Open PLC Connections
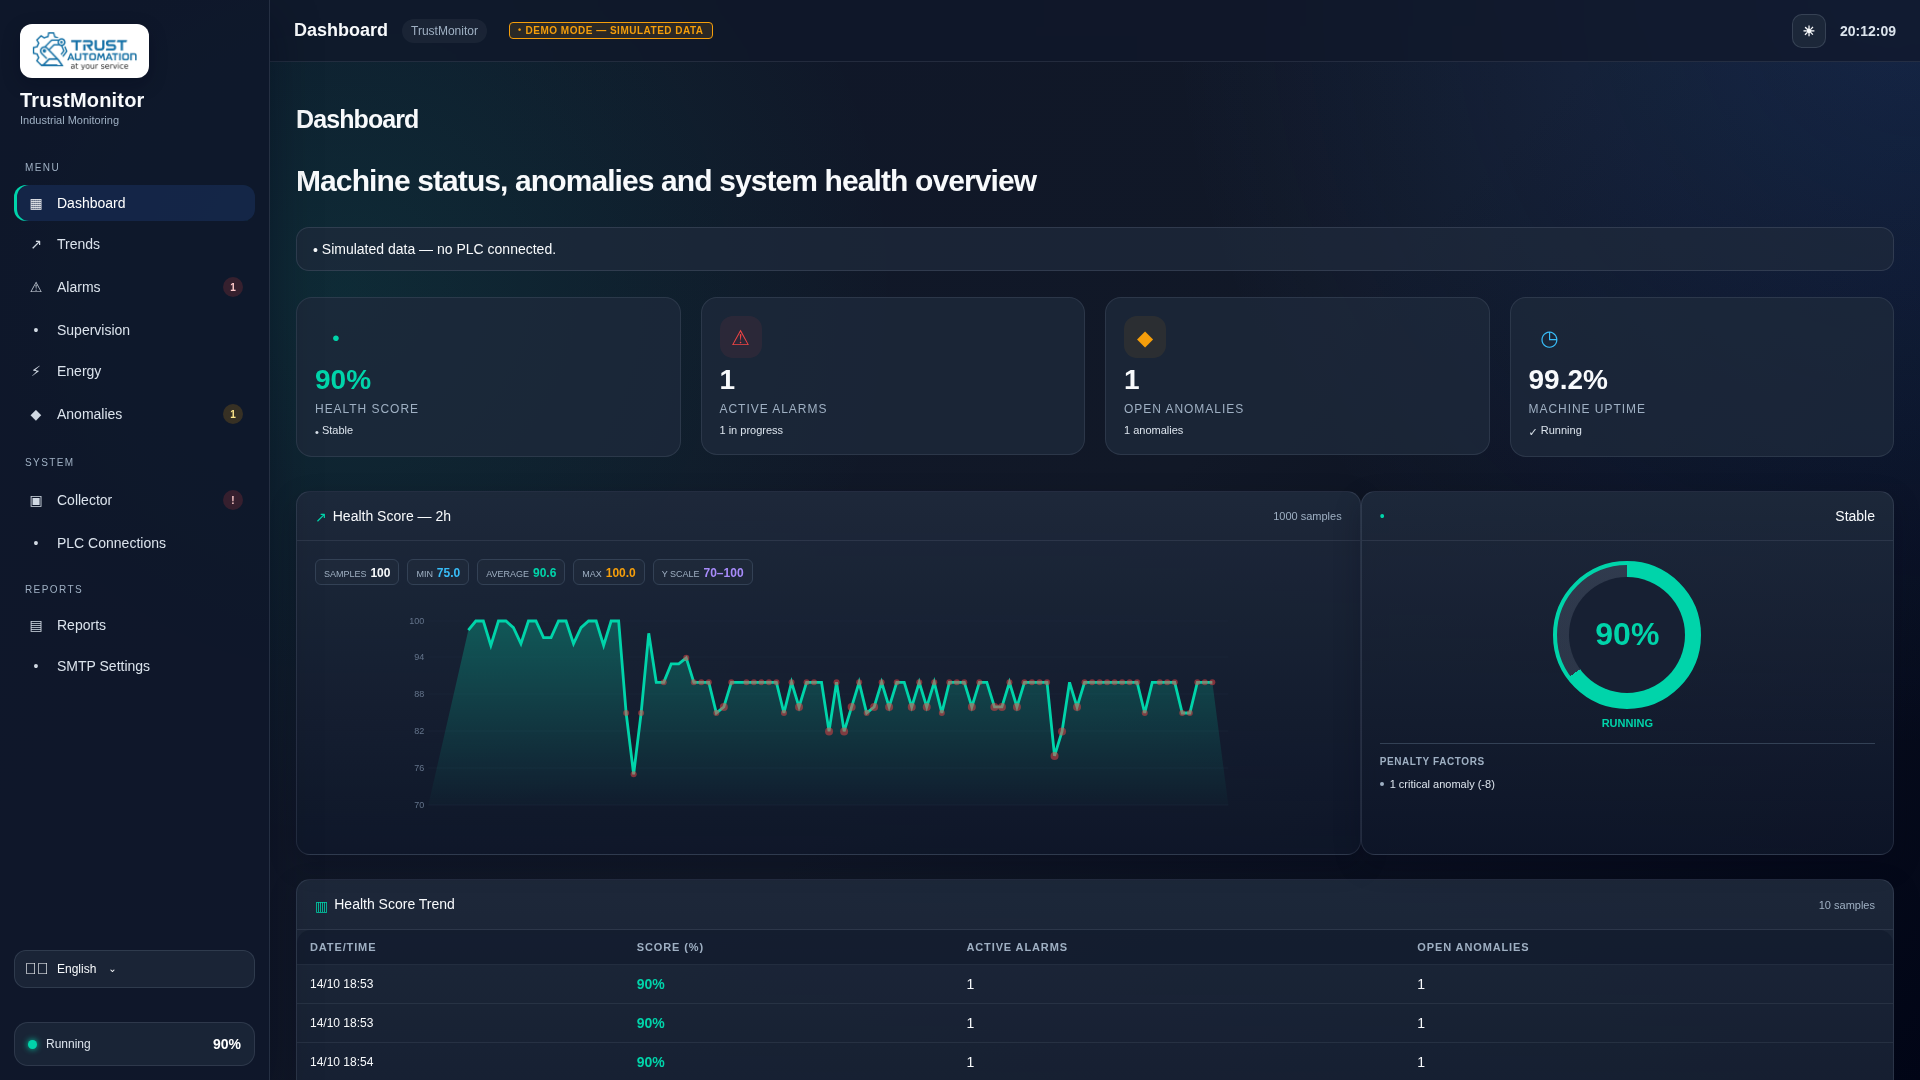Screen dimensions: 1920x1080 point(134,543)
